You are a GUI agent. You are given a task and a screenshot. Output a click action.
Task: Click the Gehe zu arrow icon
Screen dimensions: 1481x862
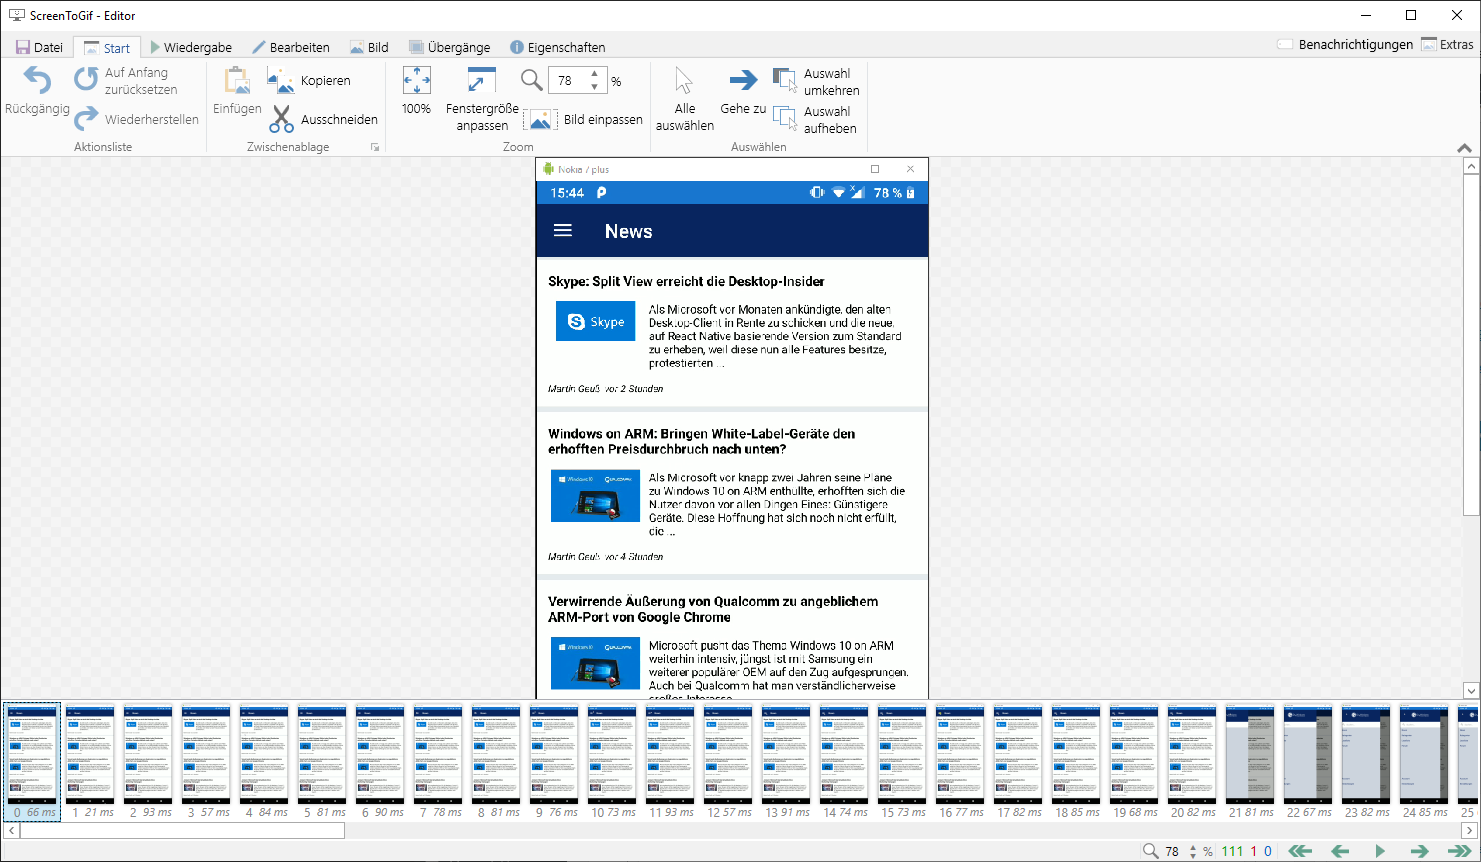click(x=743, y=81)
